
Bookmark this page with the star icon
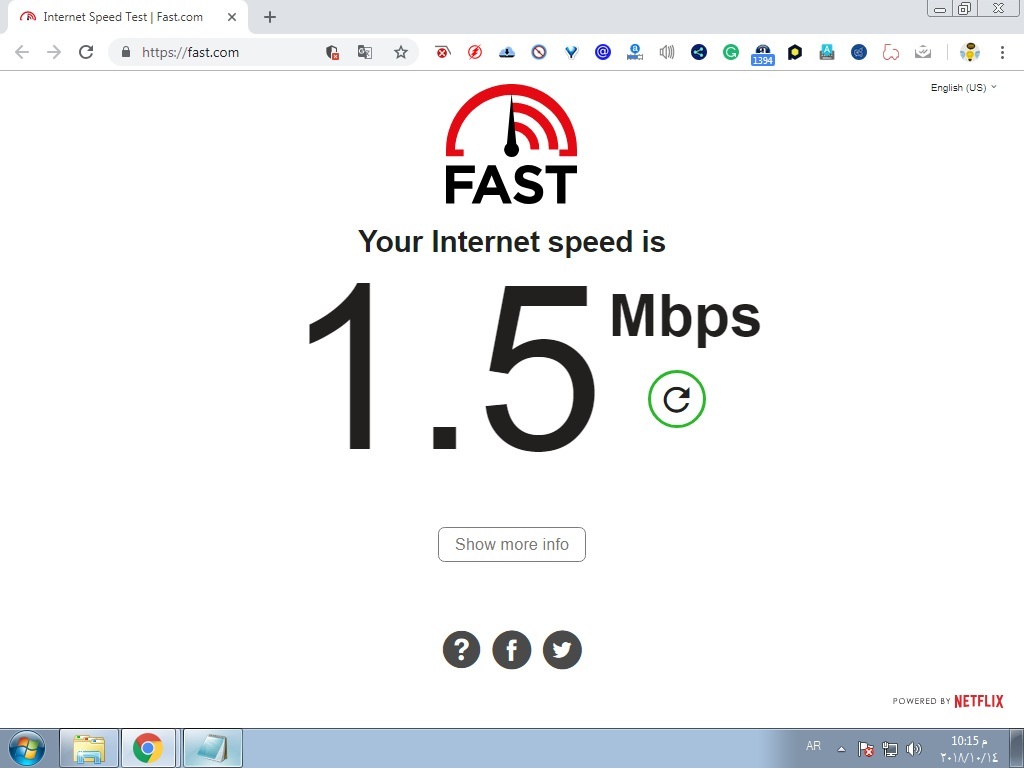pos(400,52)
